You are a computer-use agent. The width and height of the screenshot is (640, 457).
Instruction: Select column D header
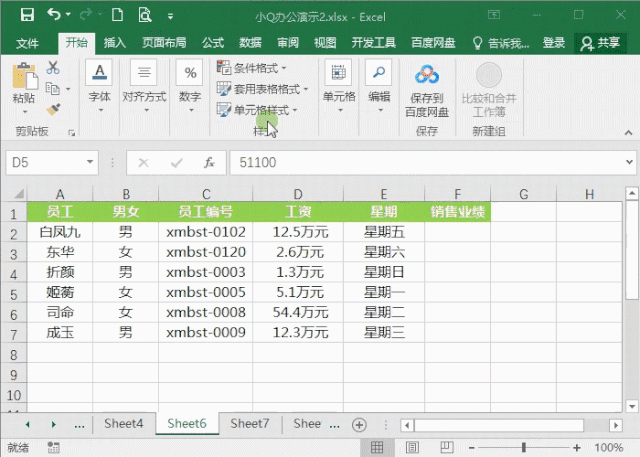pos(298,194)
